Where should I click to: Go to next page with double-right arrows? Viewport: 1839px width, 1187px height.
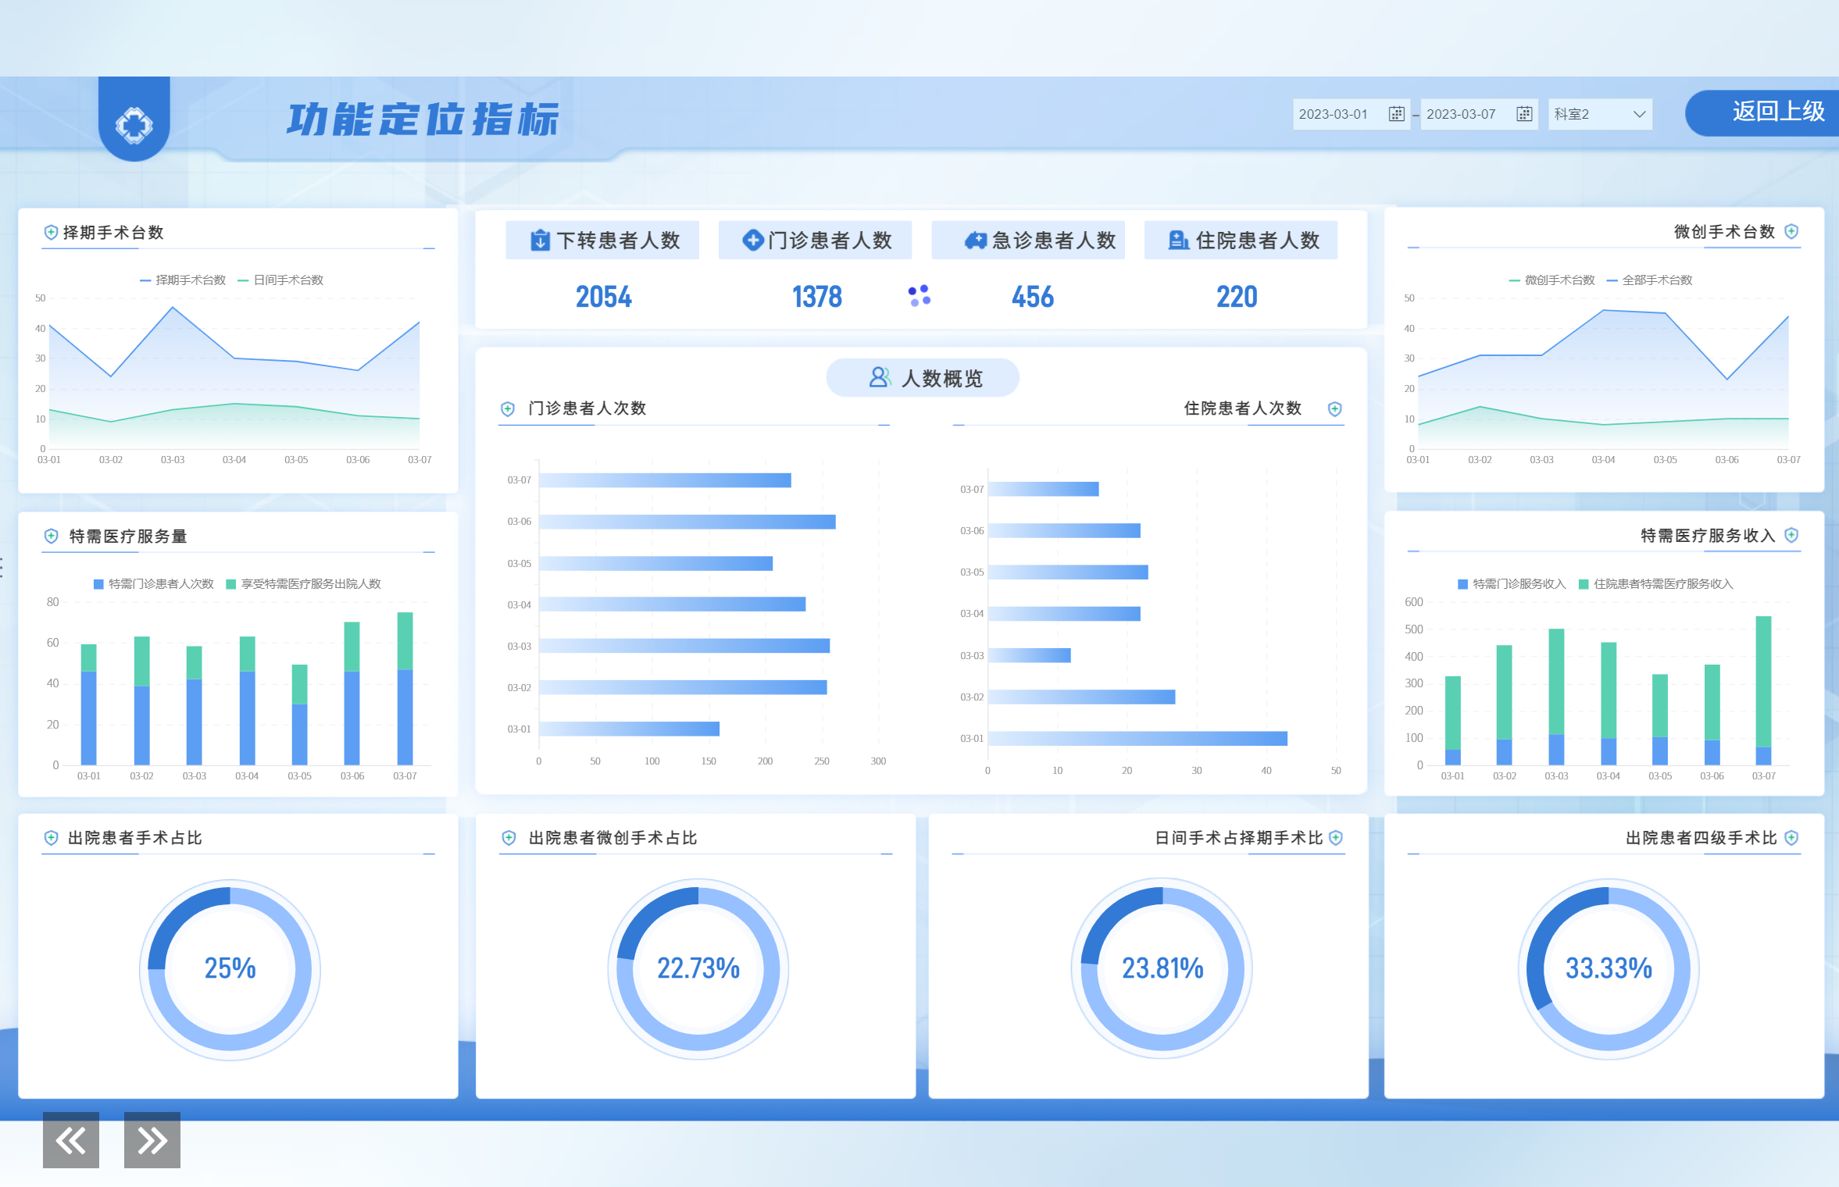coord(152,1140)
